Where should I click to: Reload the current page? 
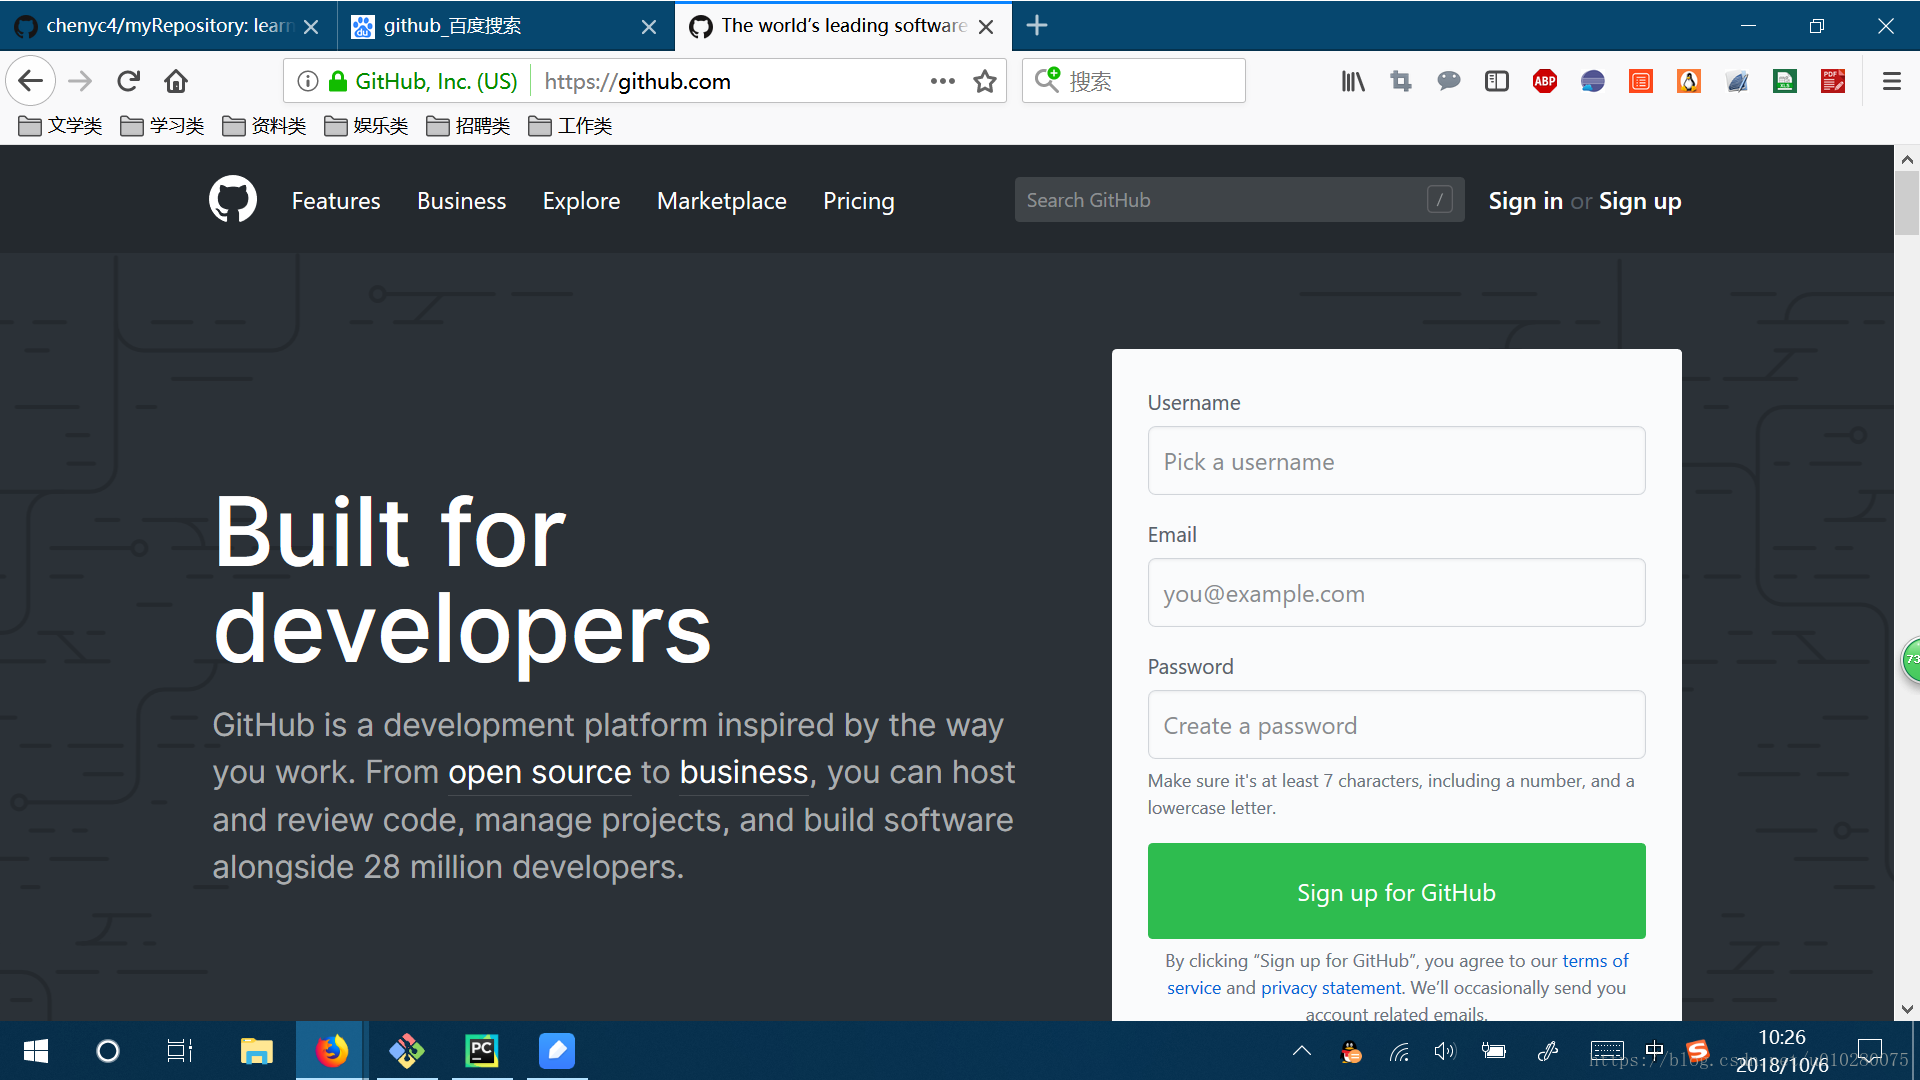pyautogui.click(x=128, y=81)
